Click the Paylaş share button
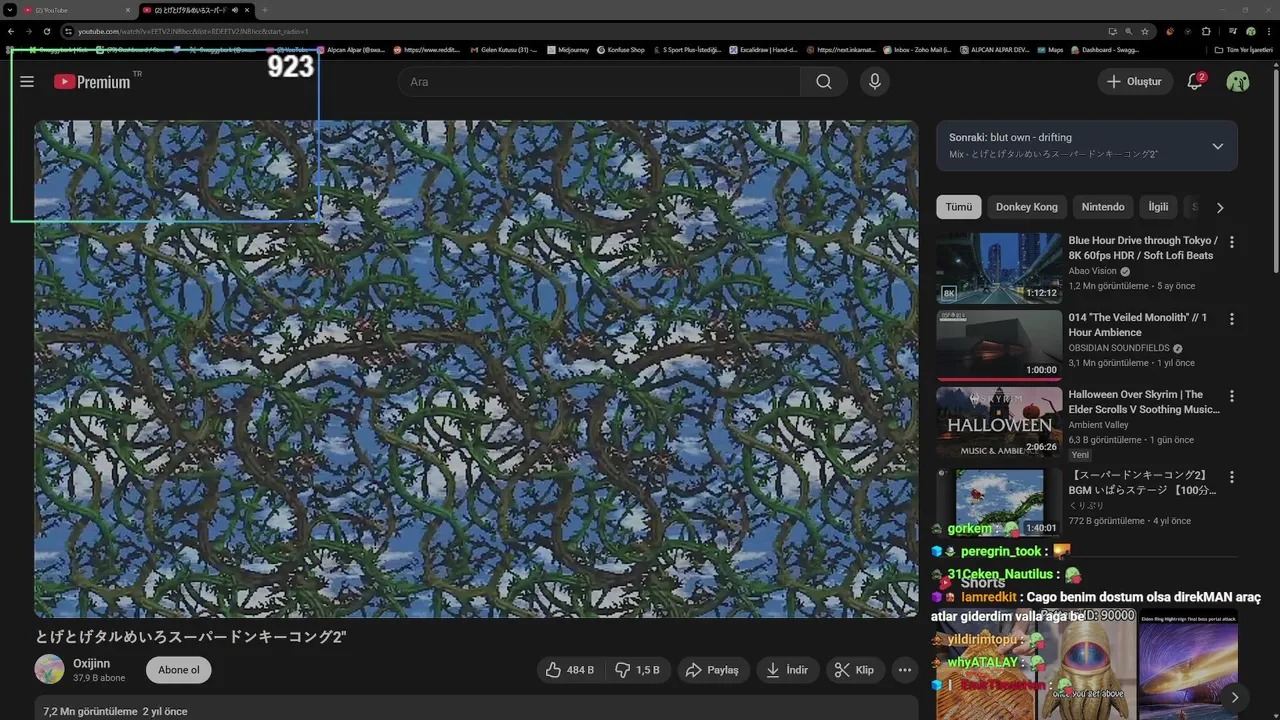The image size is (1280, 720). 712,670
